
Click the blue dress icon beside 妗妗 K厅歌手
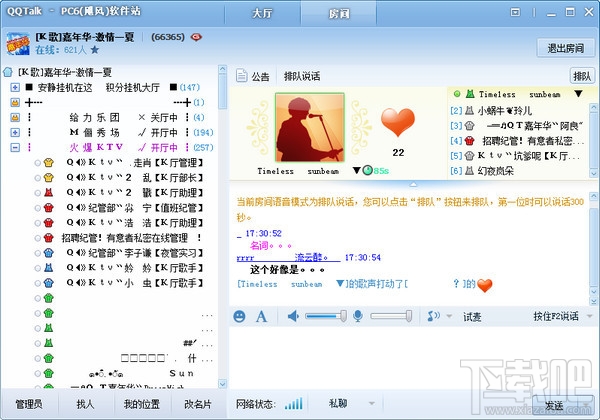49,268
